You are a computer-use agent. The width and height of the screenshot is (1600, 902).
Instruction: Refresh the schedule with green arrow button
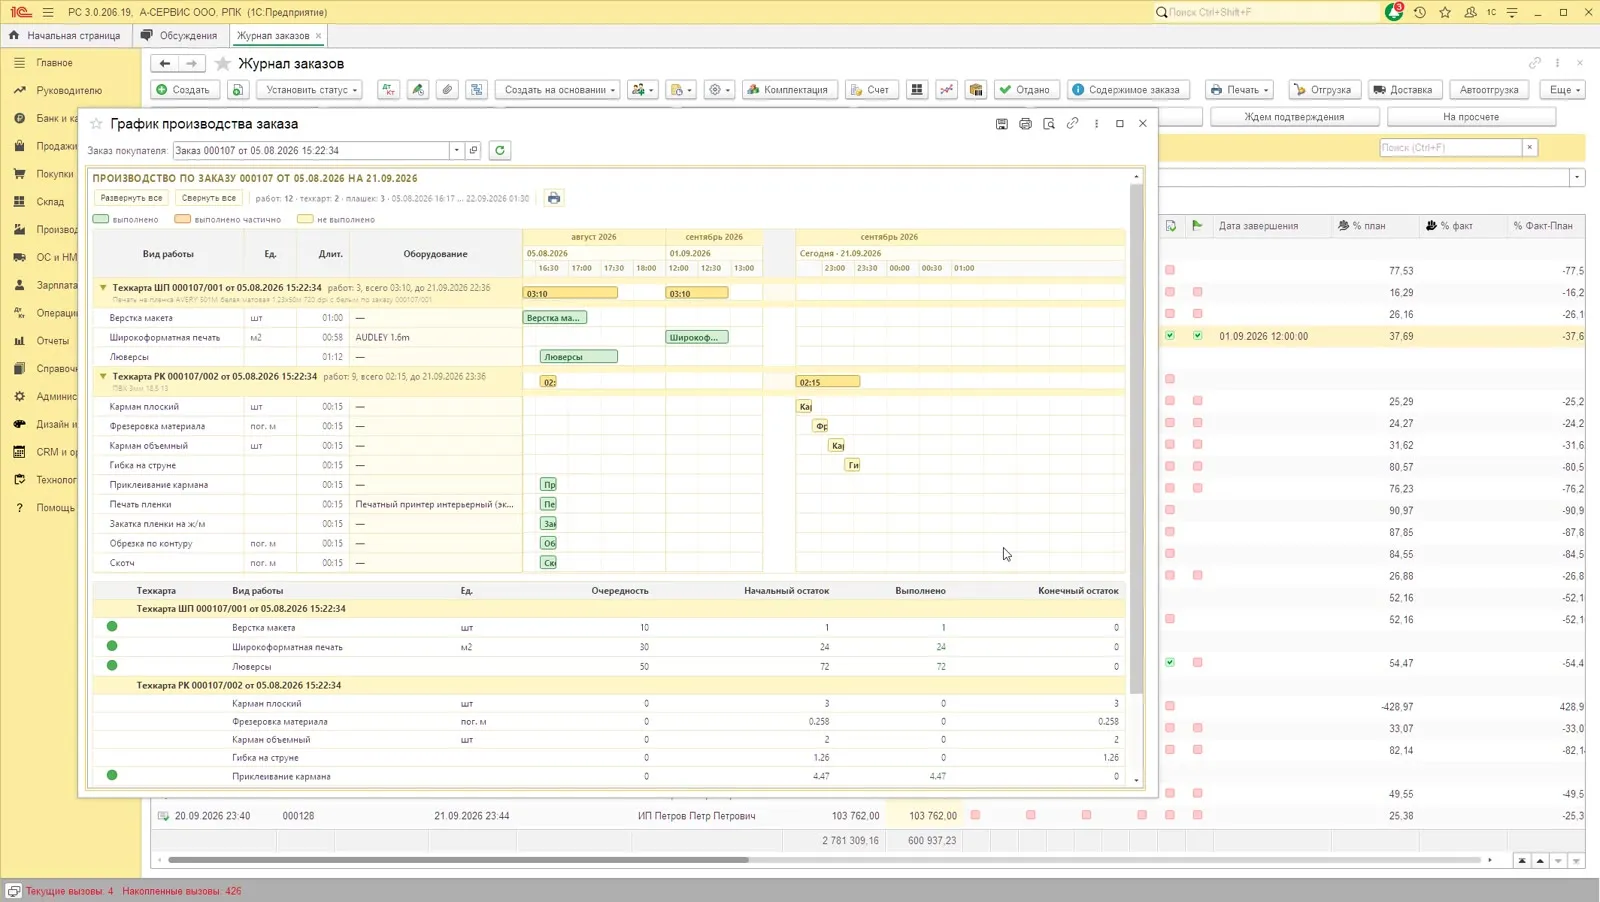point(500,150)
